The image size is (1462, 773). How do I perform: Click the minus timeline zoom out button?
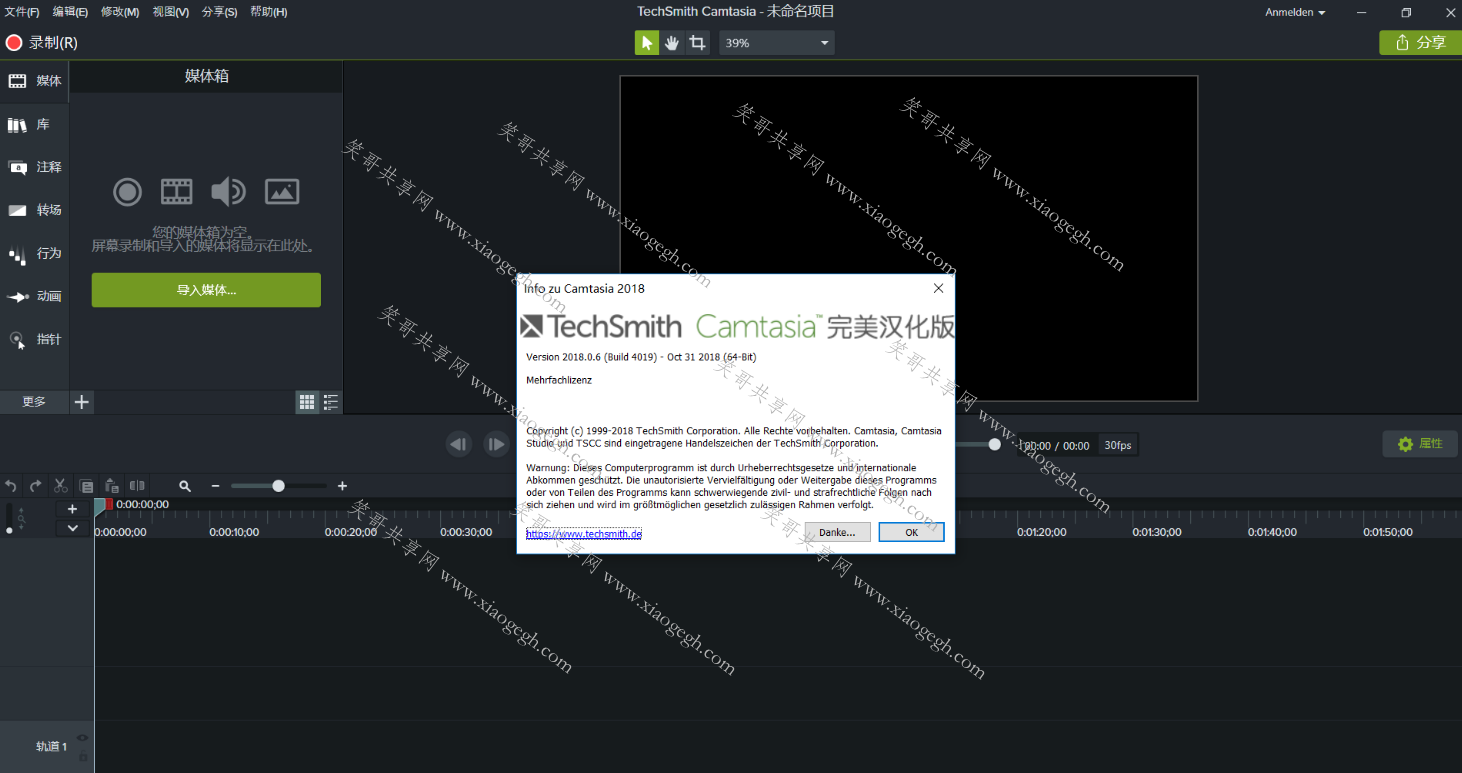215,486
